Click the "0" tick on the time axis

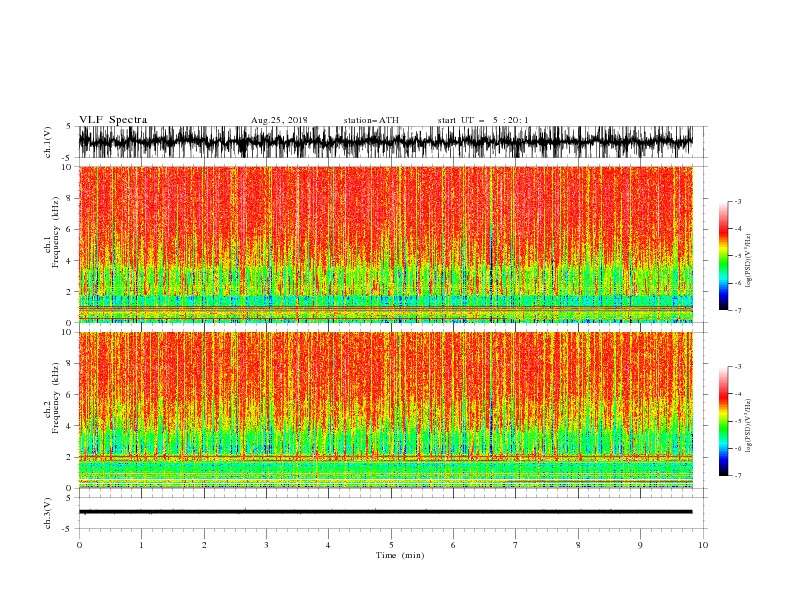click(79, 545)
